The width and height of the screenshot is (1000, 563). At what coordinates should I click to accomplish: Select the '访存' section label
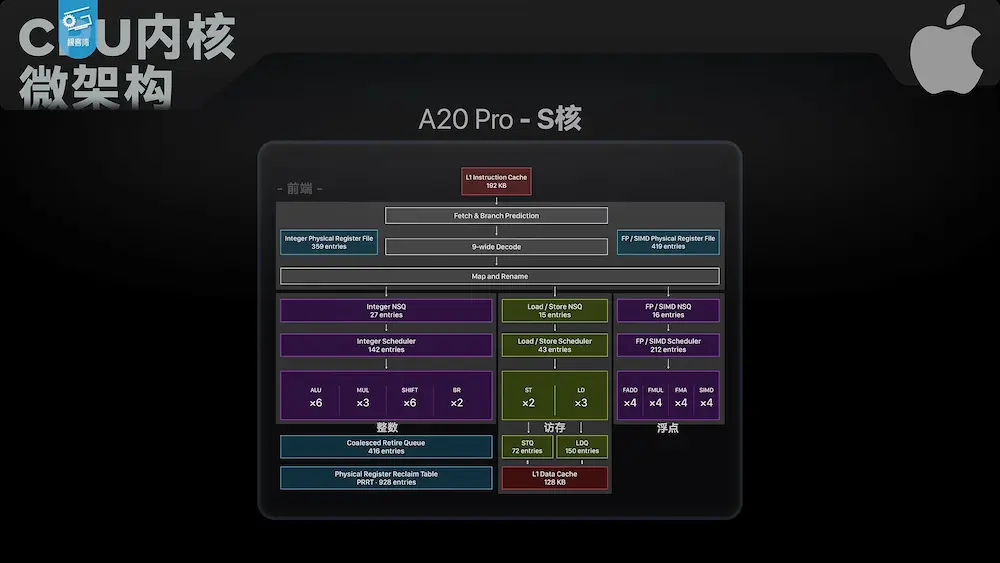(x=554, y=428)
